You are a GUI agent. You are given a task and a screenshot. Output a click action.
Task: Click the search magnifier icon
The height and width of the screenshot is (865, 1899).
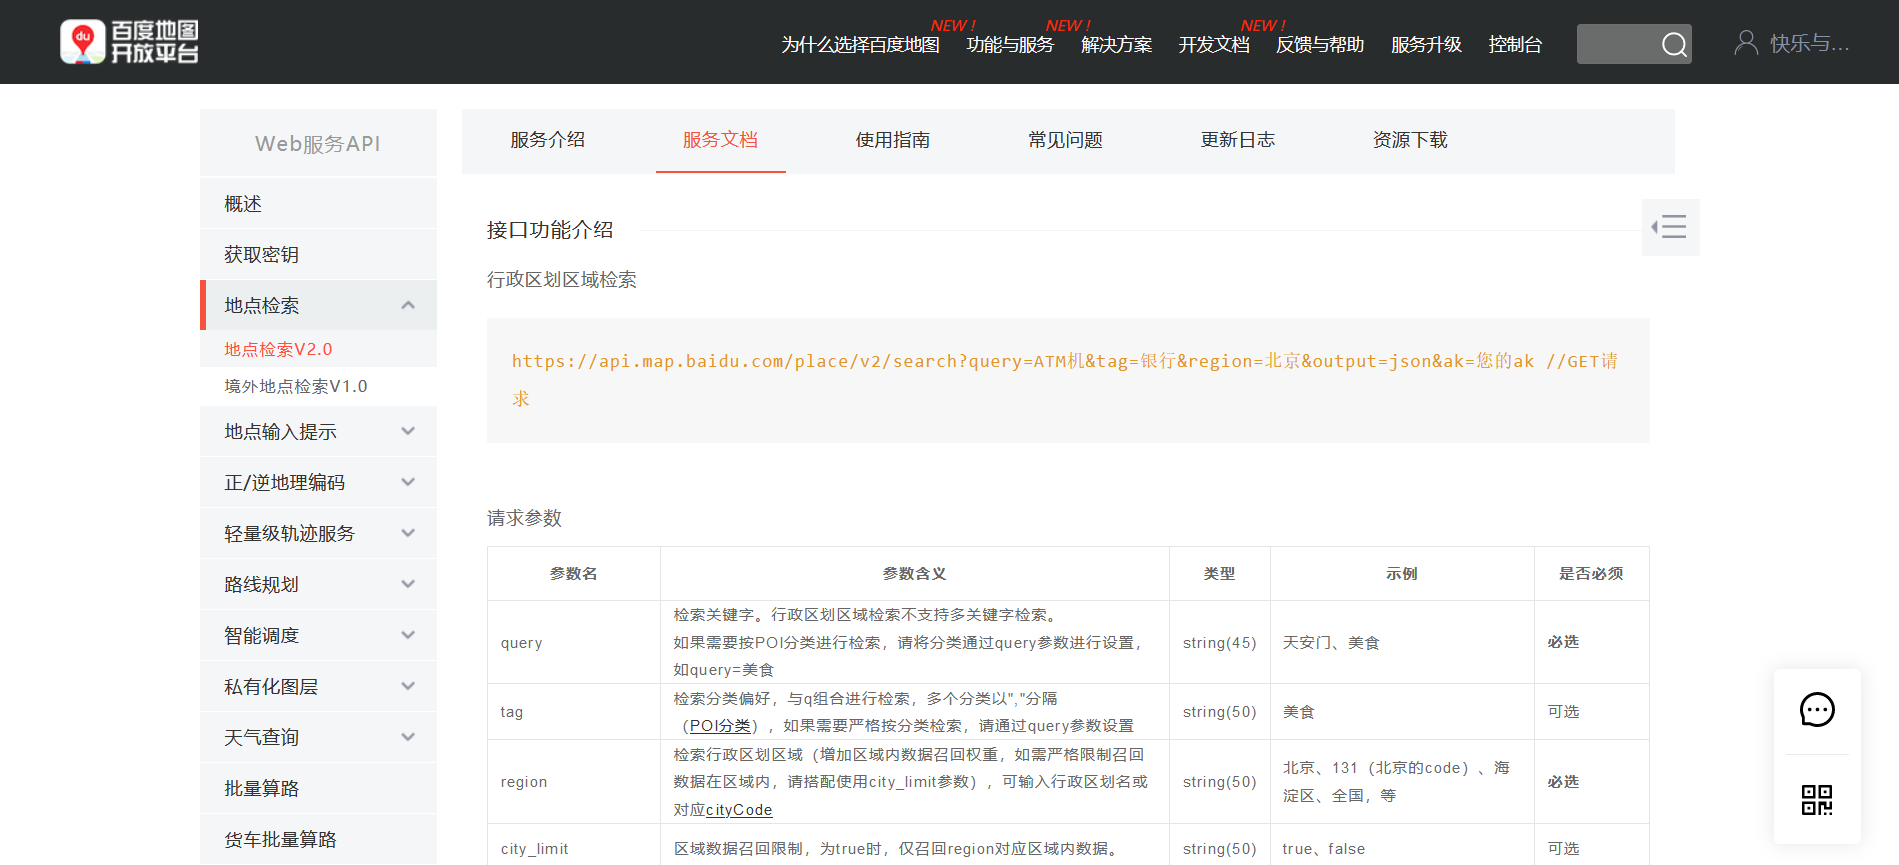pyautogui.click(x=1674, y=44)
